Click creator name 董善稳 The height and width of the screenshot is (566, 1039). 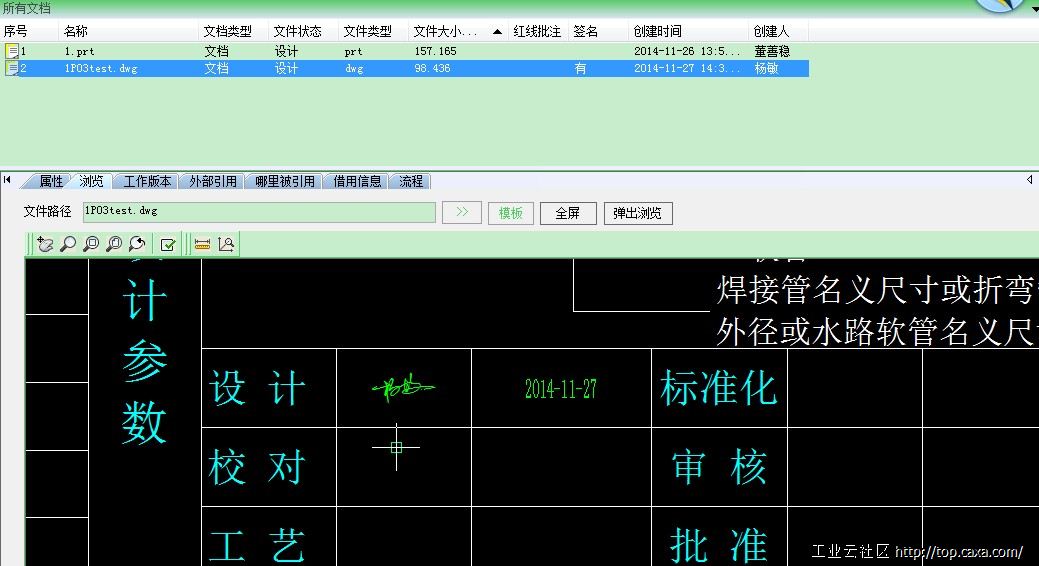772,51
